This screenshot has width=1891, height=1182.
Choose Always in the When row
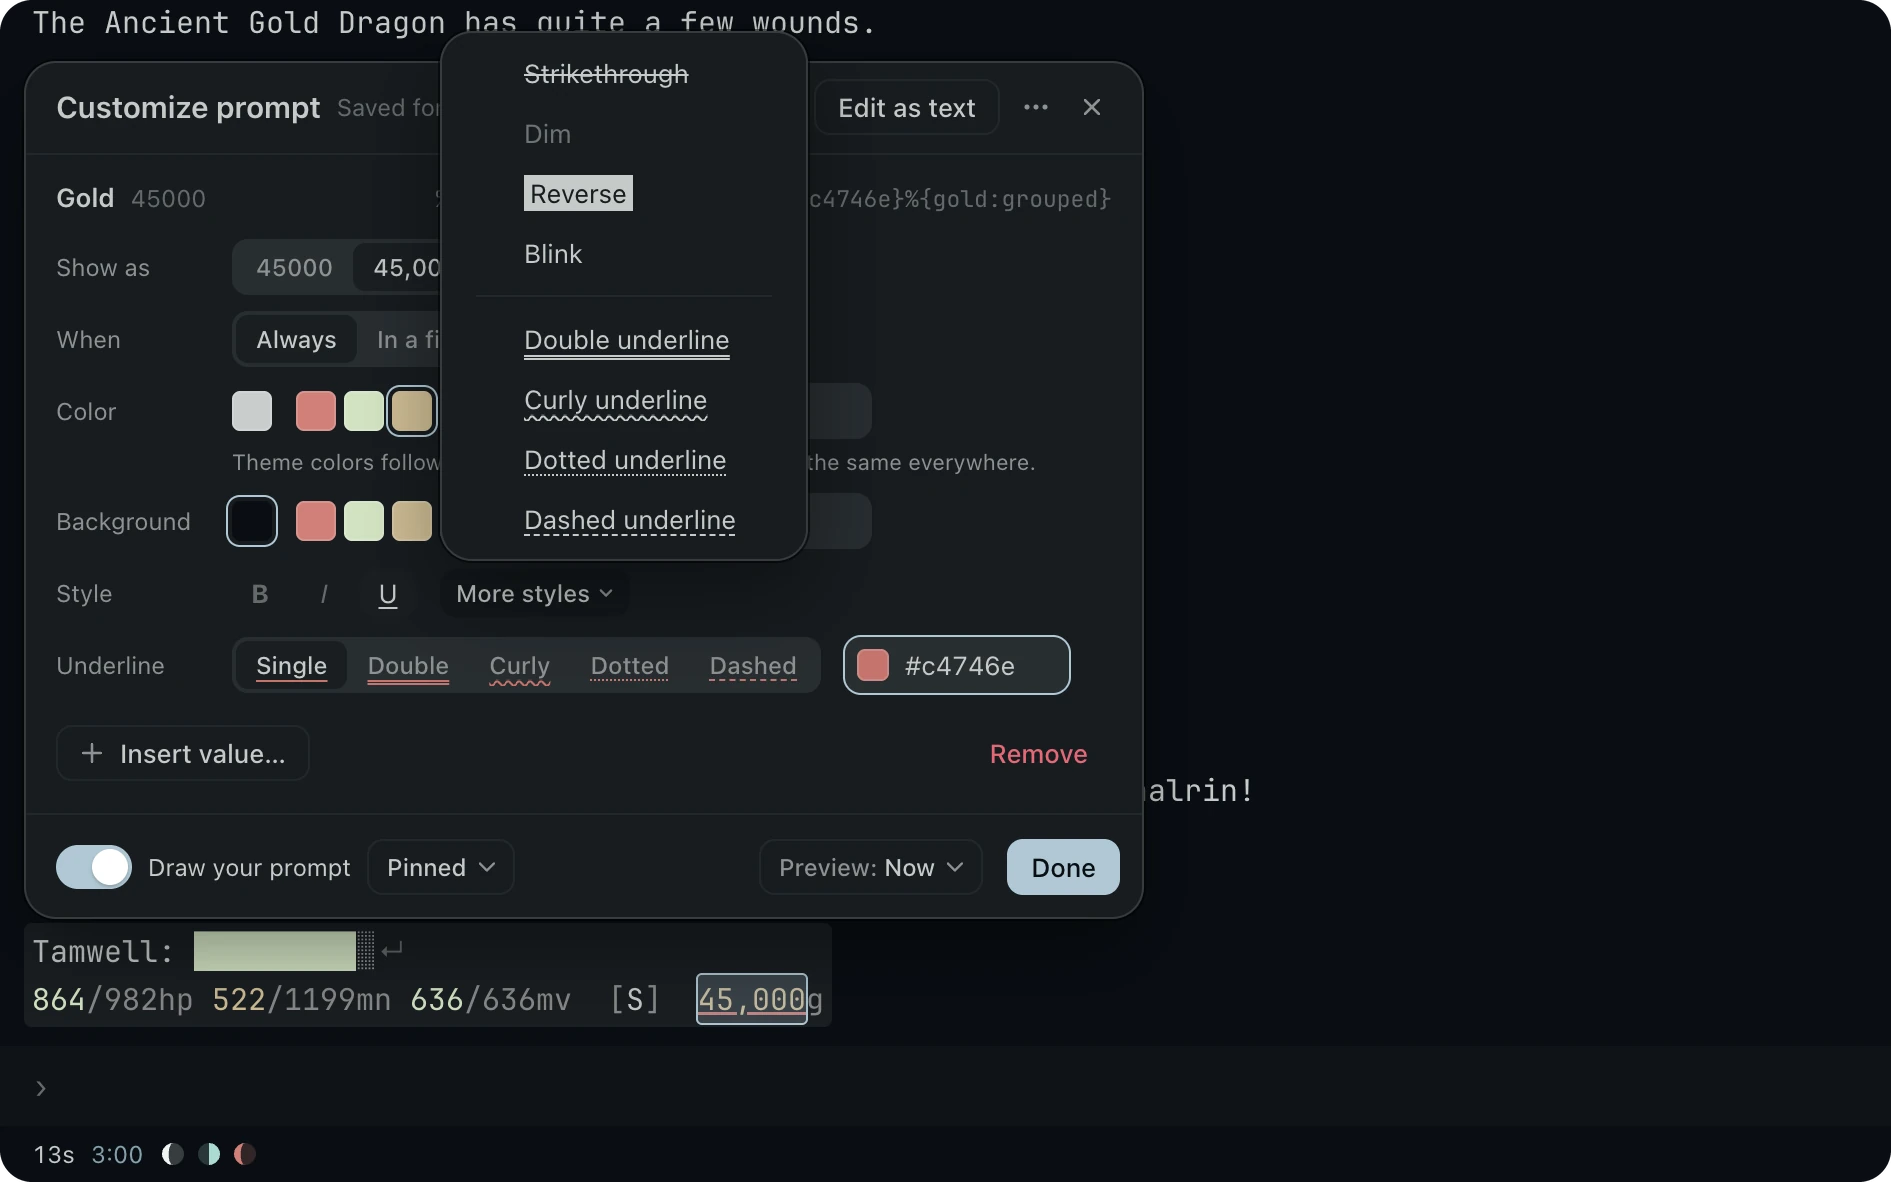296,340
